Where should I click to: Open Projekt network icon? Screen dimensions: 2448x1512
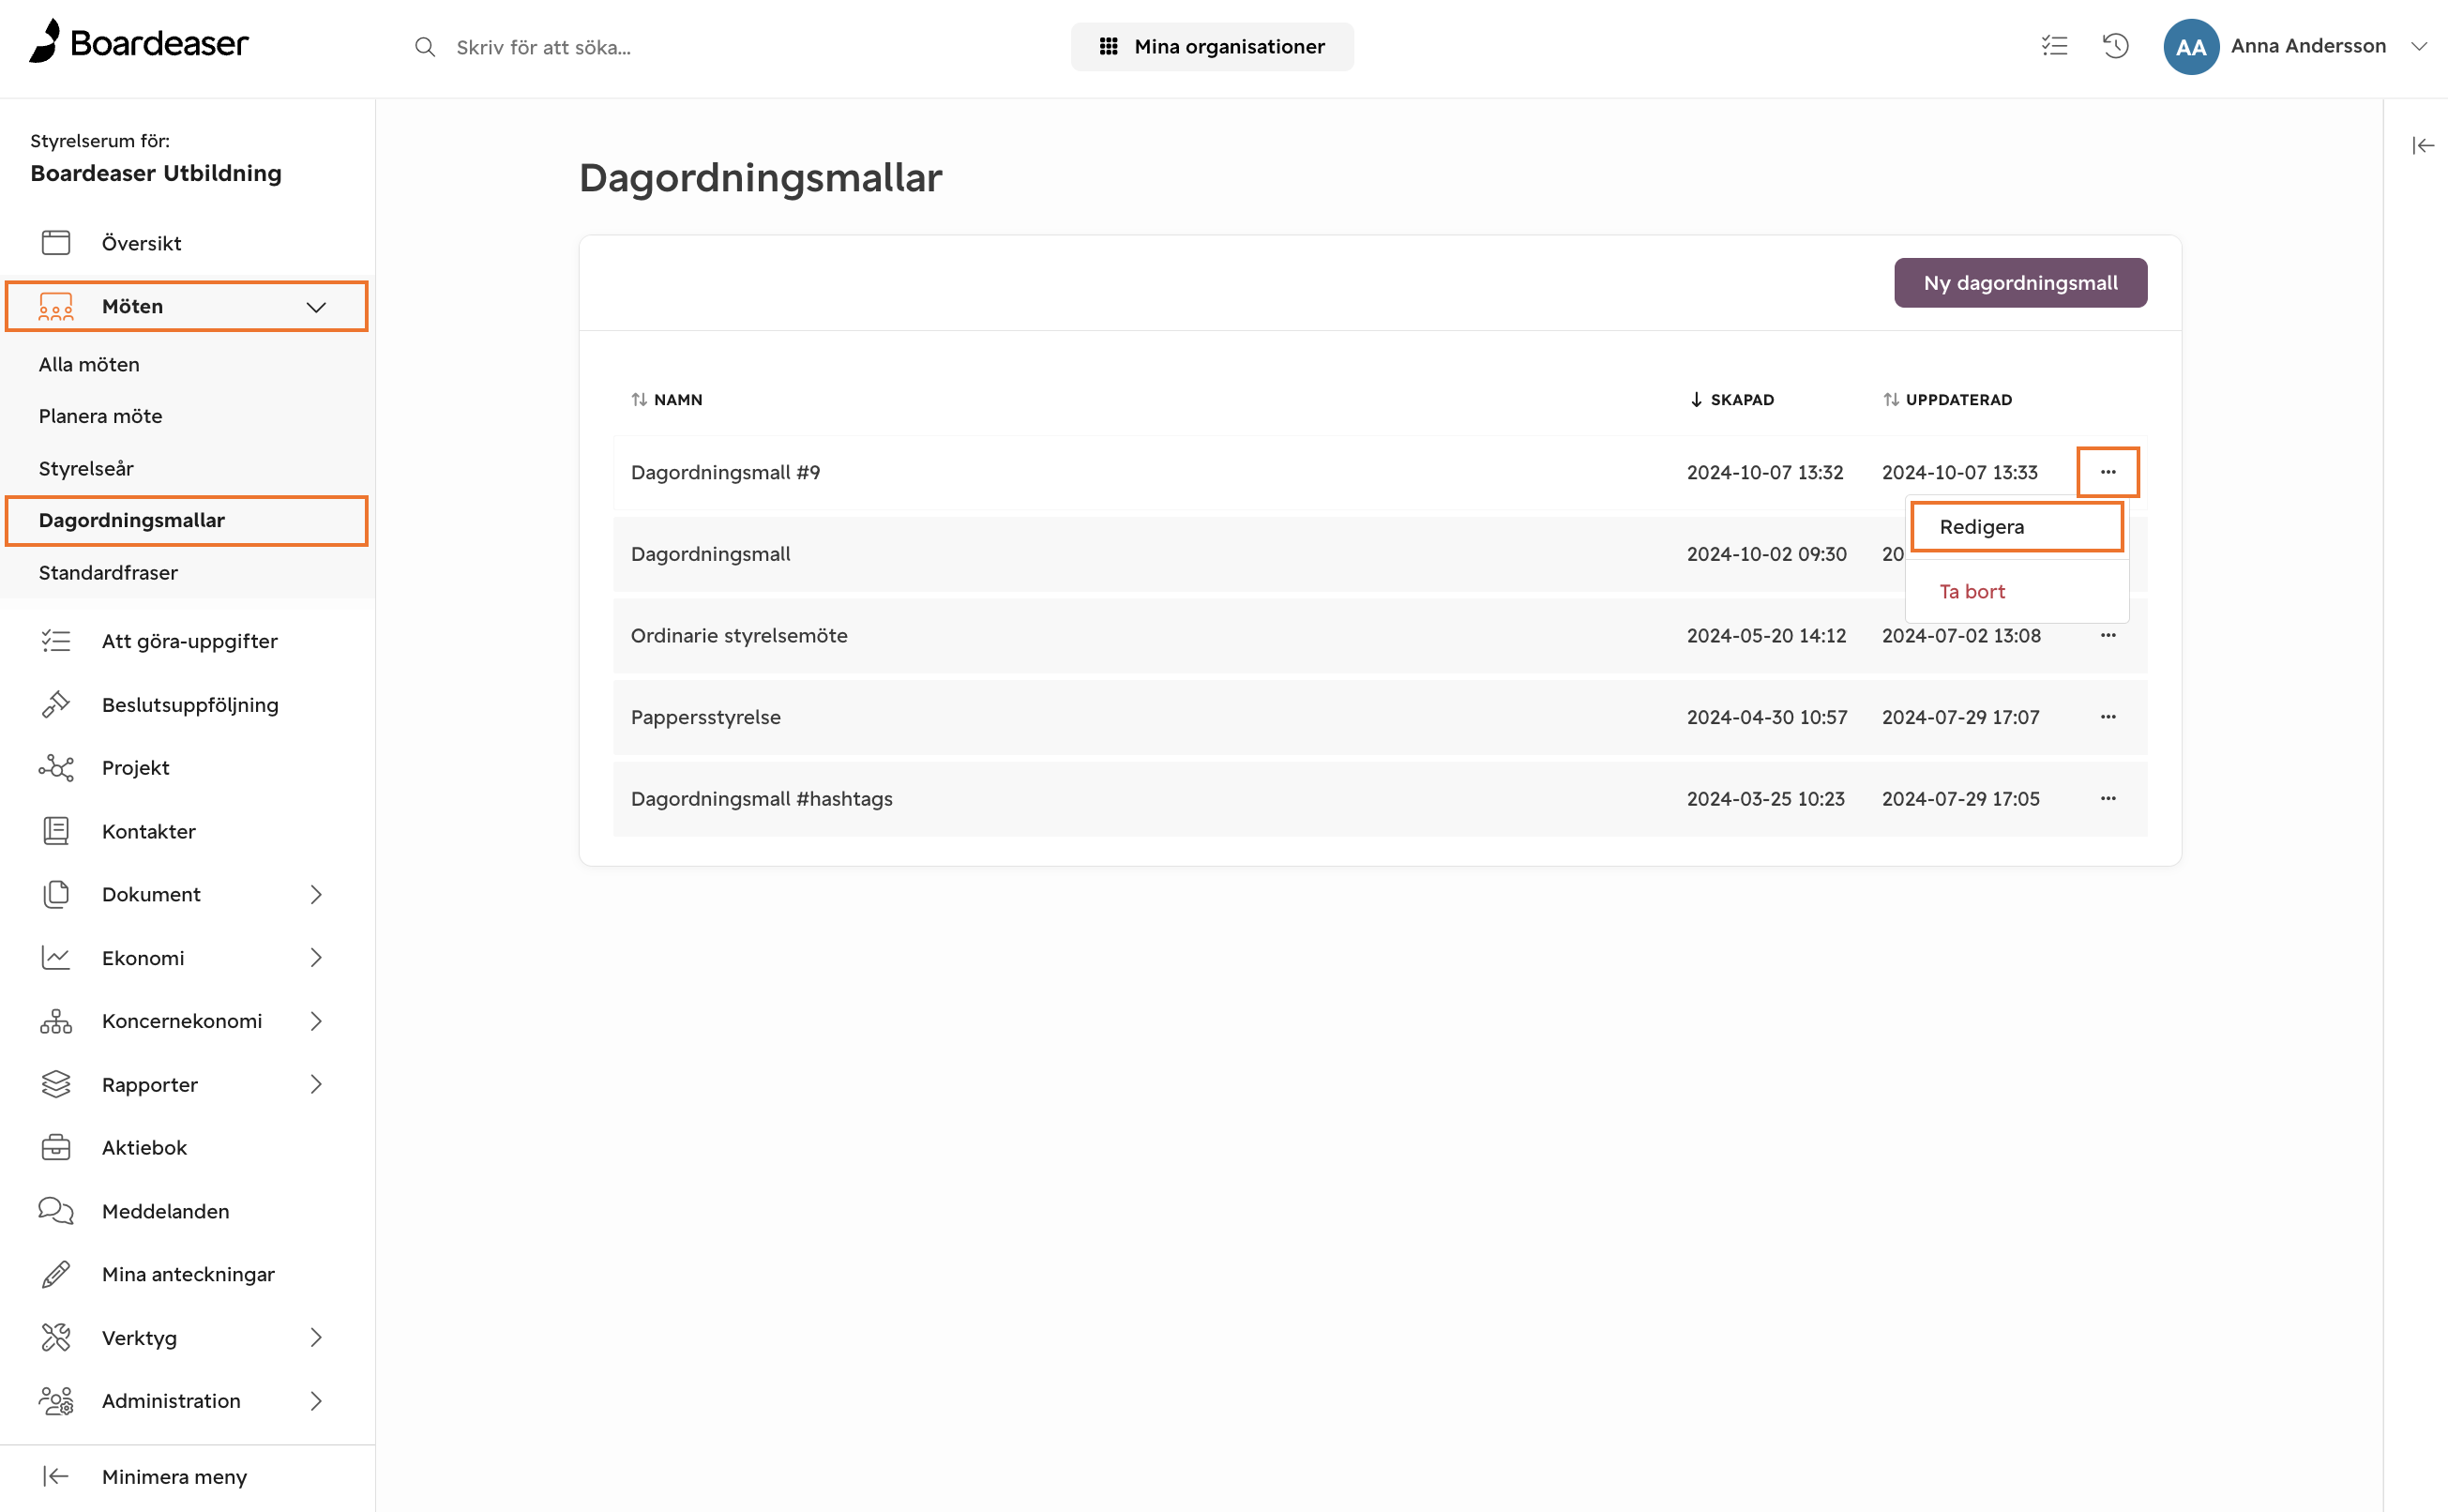tap(56, 767)
